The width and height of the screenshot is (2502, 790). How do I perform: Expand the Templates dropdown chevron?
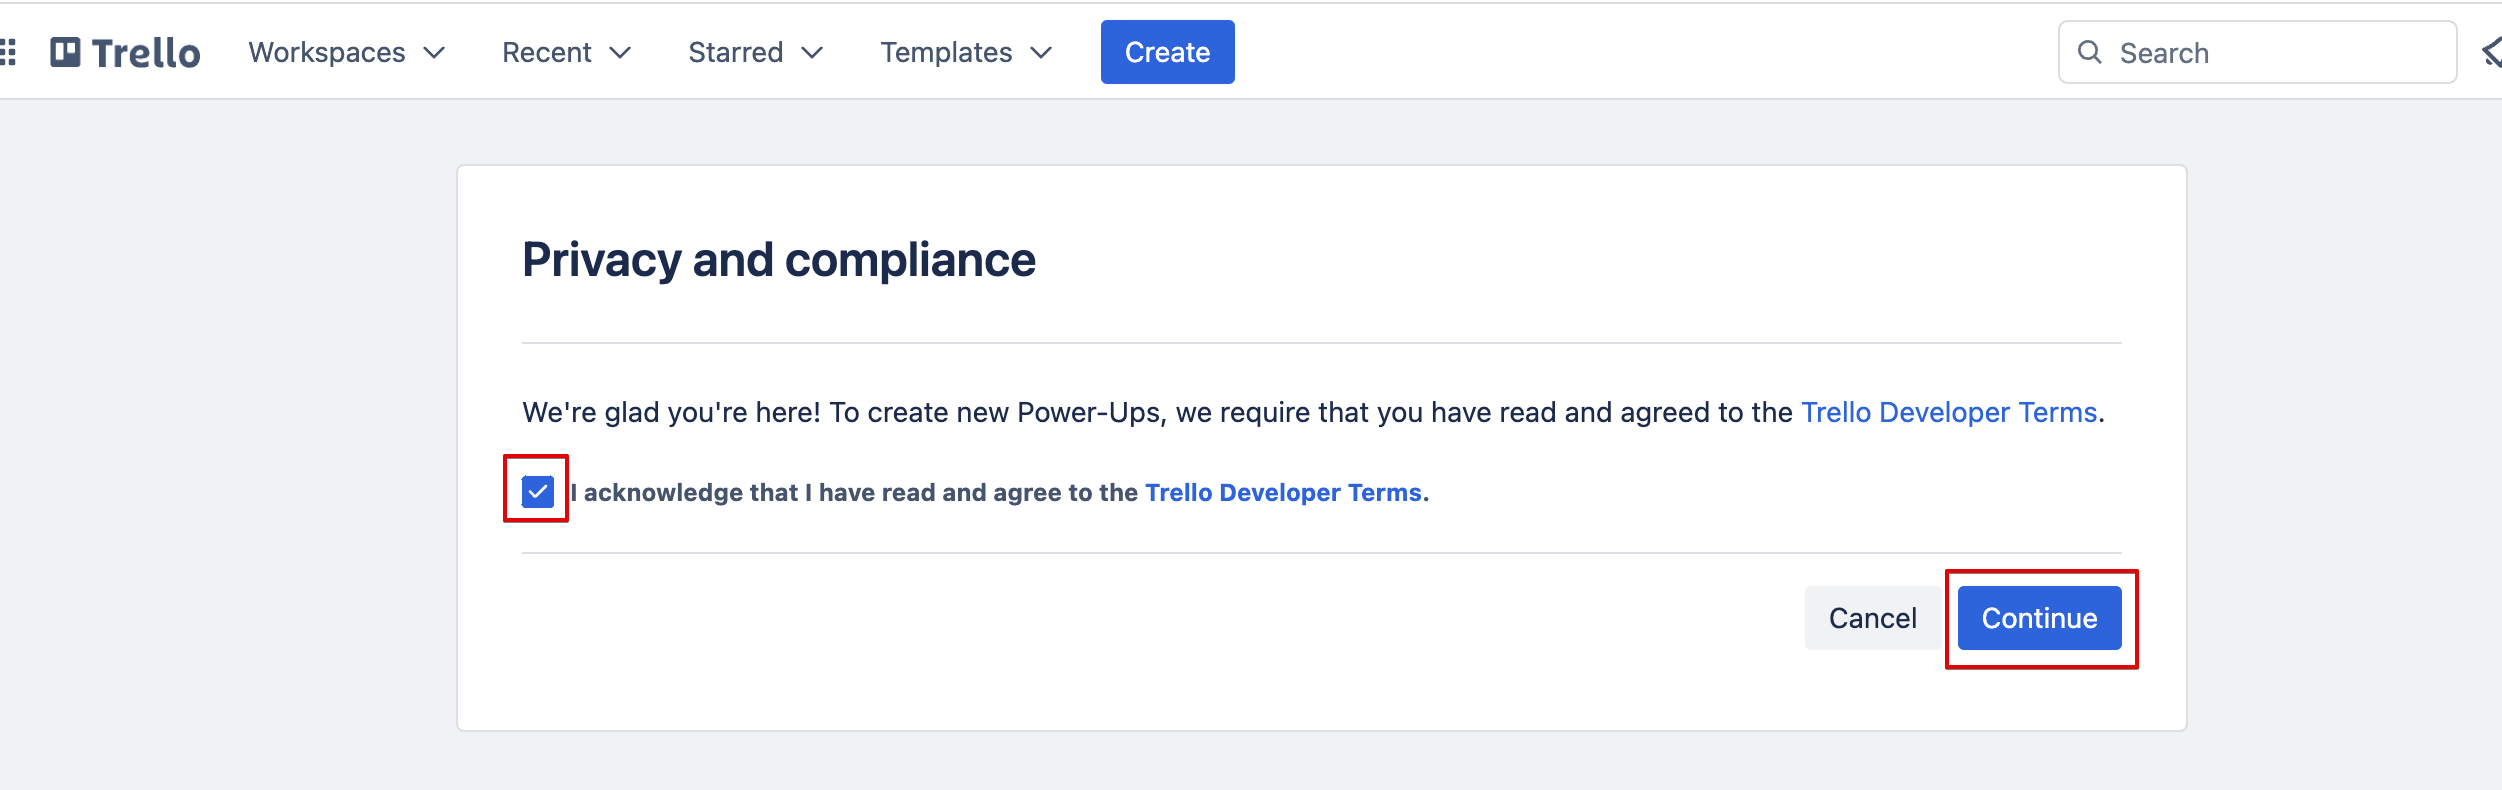point(1041,53)
